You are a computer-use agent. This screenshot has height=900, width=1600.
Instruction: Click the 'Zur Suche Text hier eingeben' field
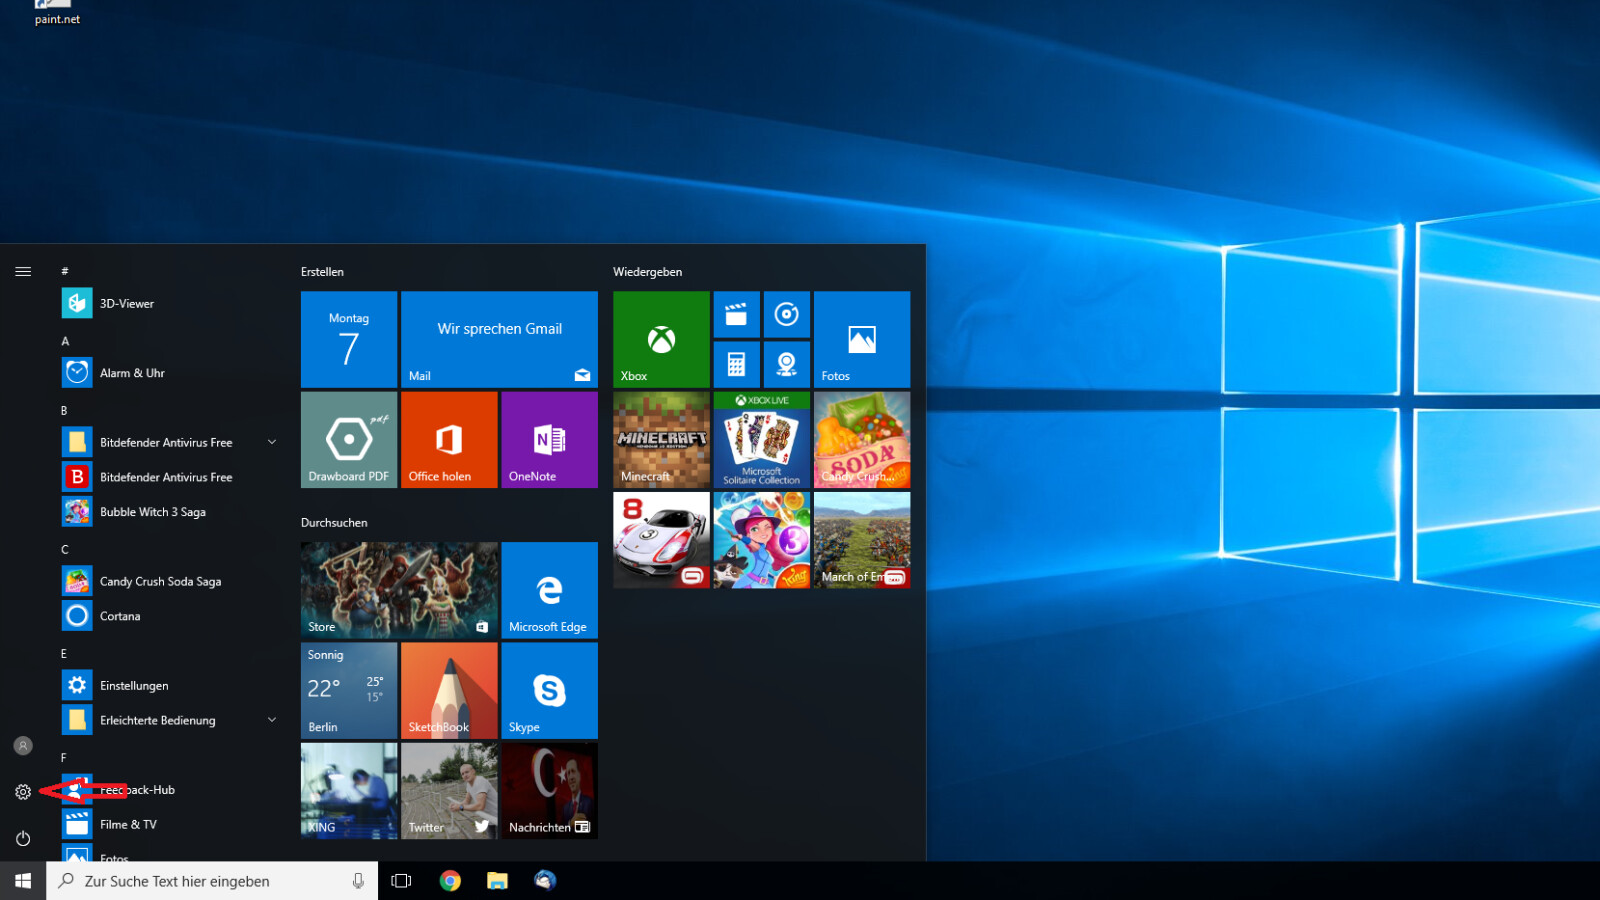[200, 881]
